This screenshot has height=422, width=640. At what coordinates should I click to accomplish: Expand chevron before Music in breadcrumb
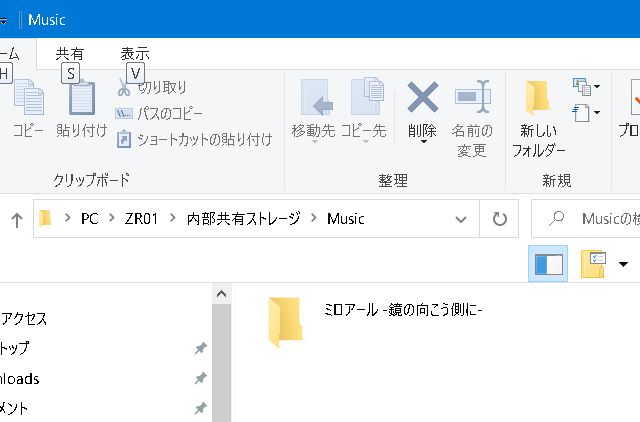click(x=313, y=218)
